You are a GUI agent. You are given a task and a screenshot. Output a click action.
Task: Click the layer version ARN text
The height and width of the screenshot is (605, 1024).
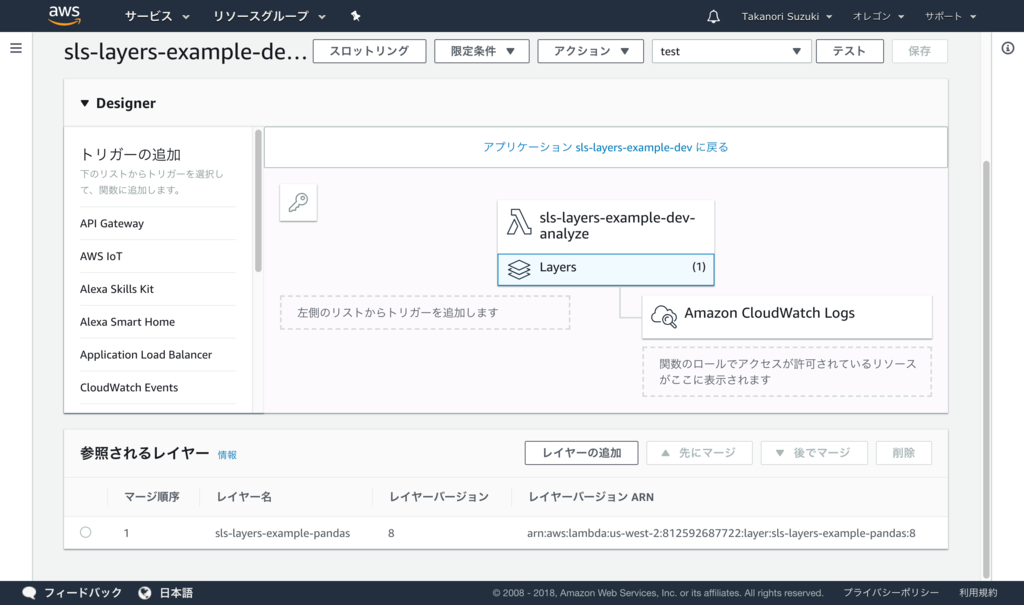(721, 533)
